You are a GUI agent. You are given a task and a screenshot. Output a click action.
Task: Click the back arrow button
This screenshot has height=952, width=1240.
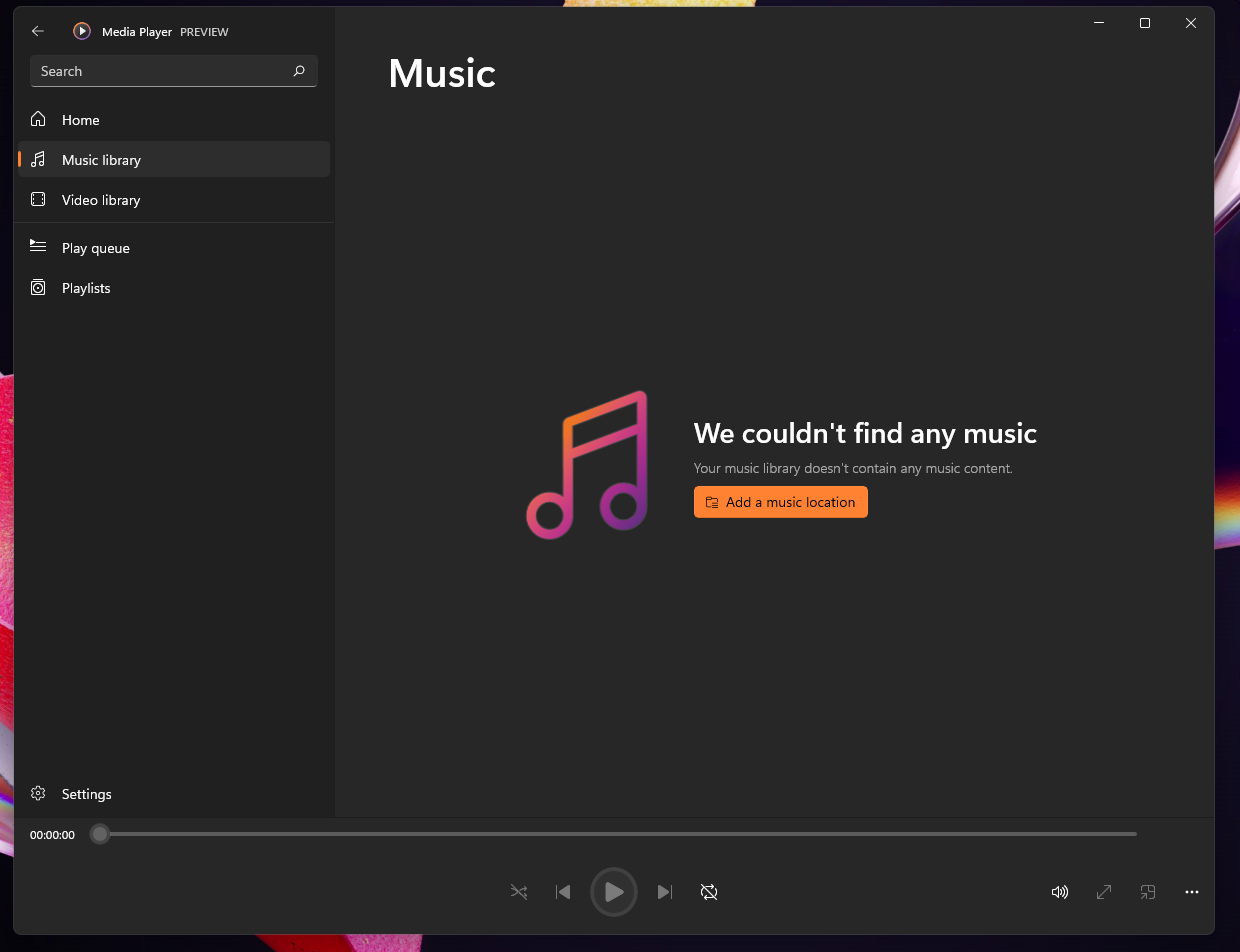(x=38, y=31)
